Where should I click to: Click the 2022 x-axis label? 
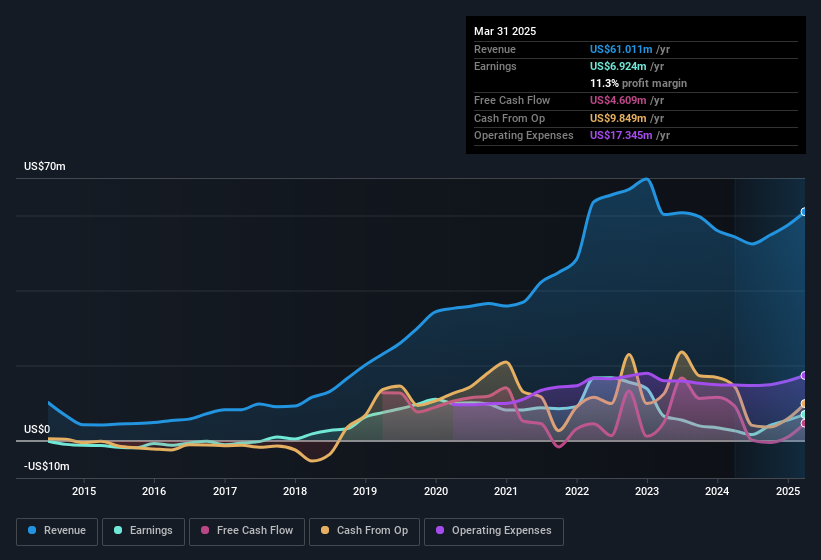coord(576,491)
